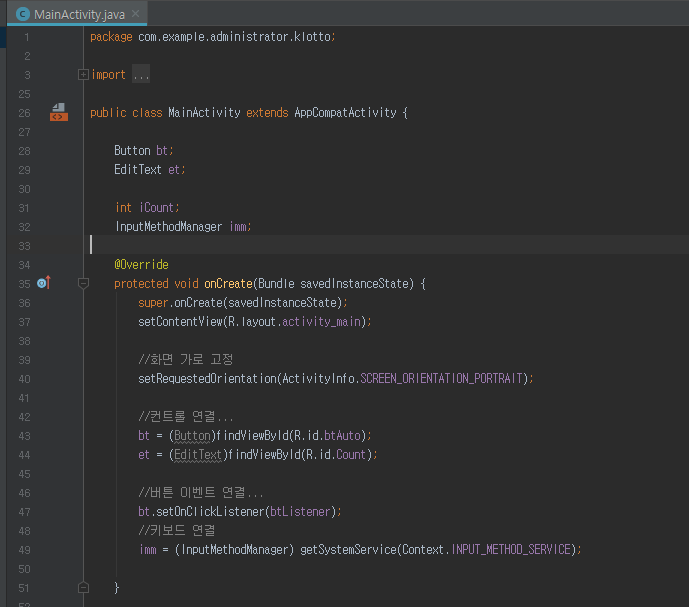Click InputMethodManager type on line 32
This screenshot has height=607, width=689.
(x=169, y=227)
